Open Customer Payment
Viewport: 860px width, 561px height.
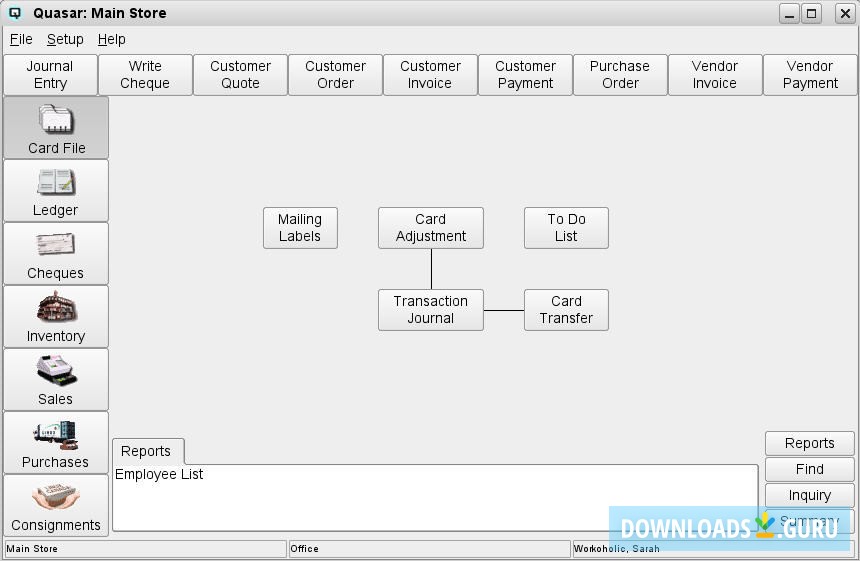click(x=525, y=75)
